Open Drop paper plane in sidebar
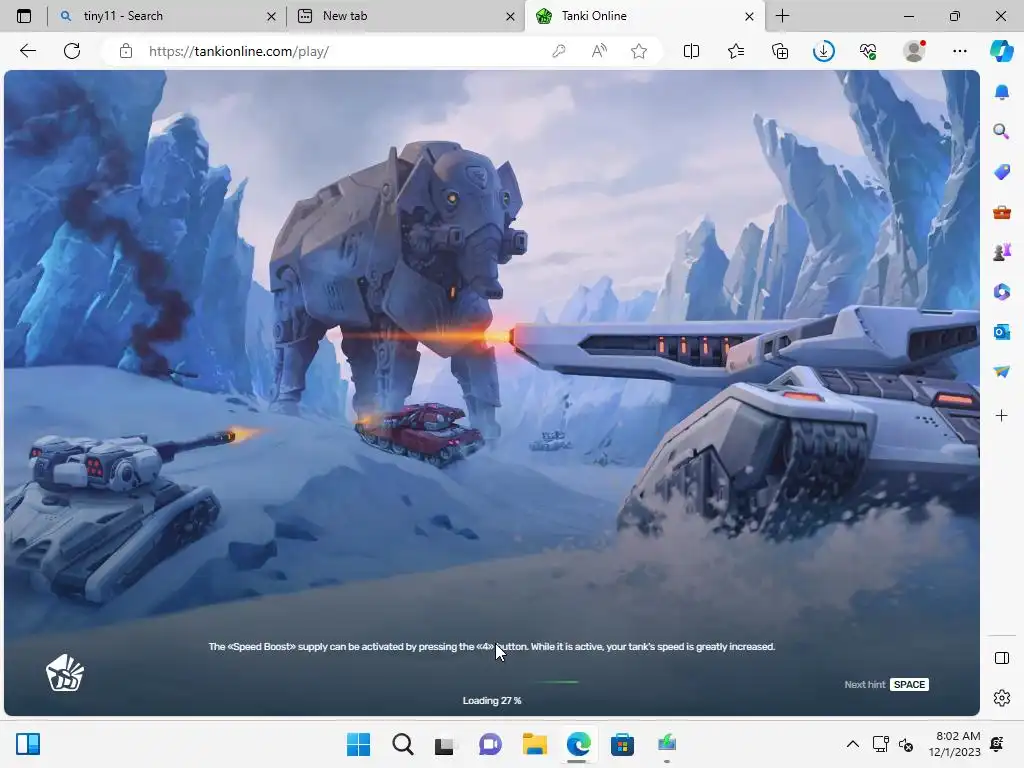The height and width of the screenshot is (768, 1024). pyautogui.click(x=1002, y=372)
